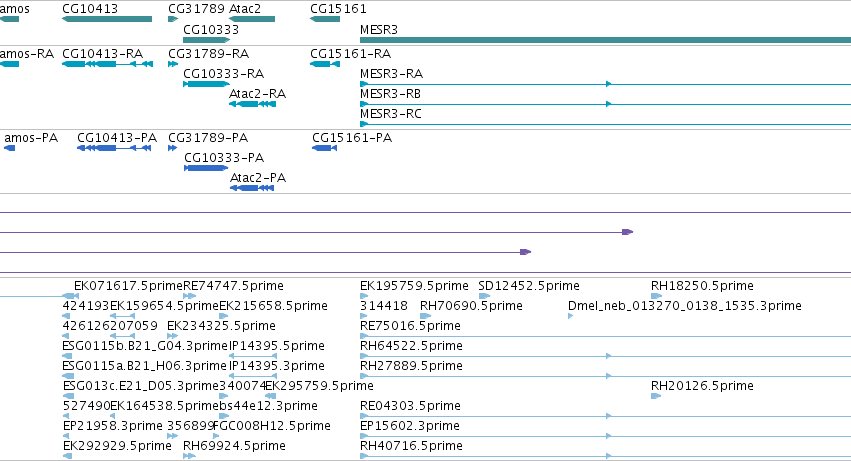Open the EK215658.5prime EST label
This screenshot has height=461, width=851.
(274, 306)
